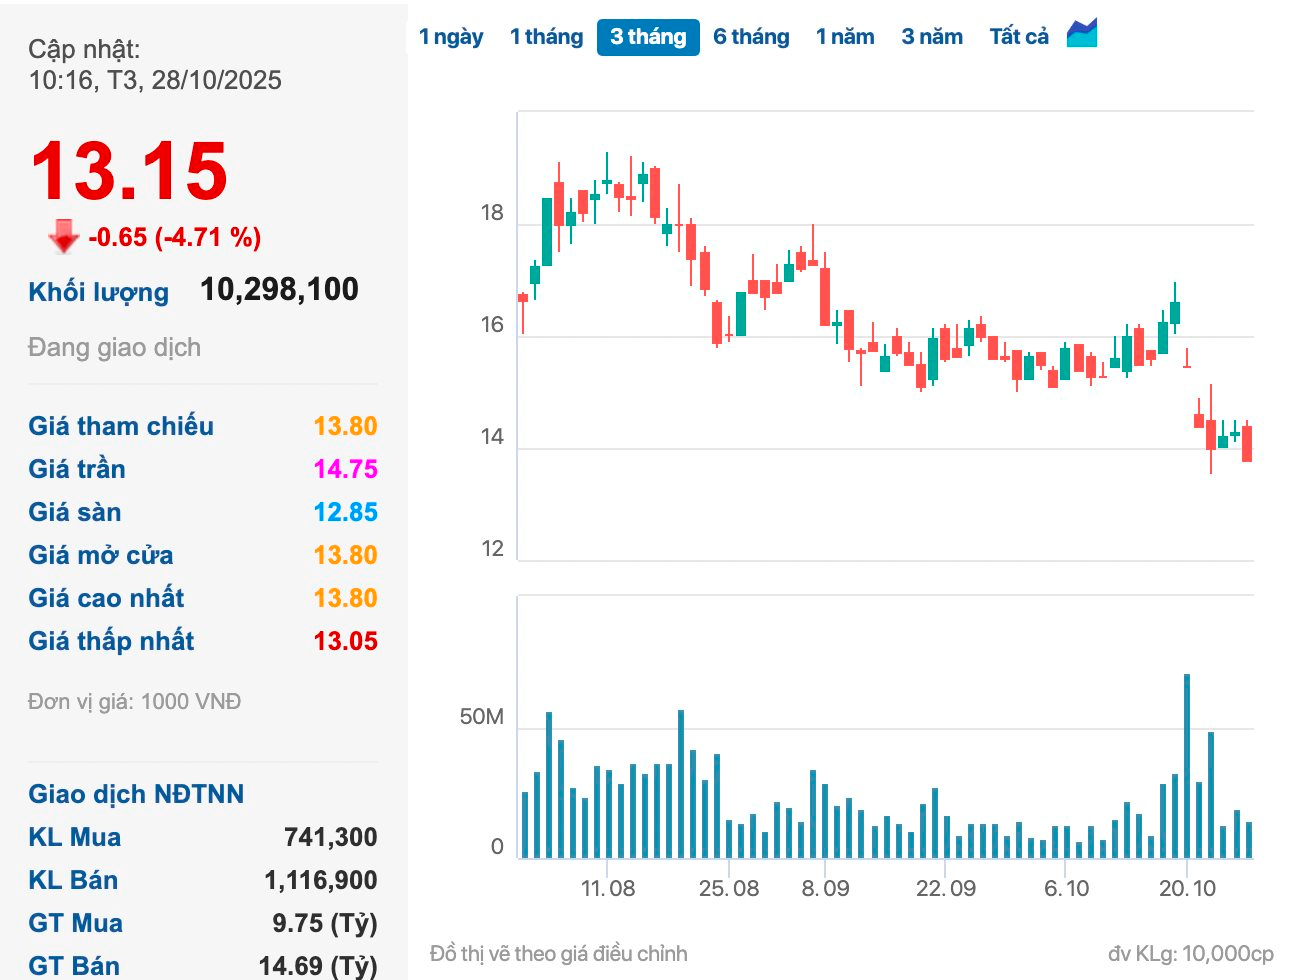Choose the 1 năm time range
The width and height of the screenshot is (1310, 980).
[845, 37]
